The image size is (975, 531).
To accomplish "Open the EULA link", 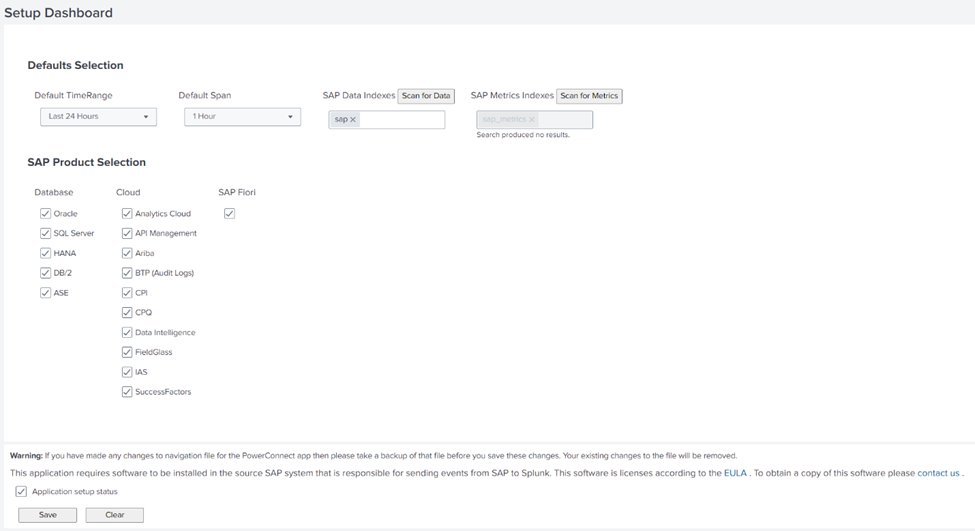I will (734, 473).
